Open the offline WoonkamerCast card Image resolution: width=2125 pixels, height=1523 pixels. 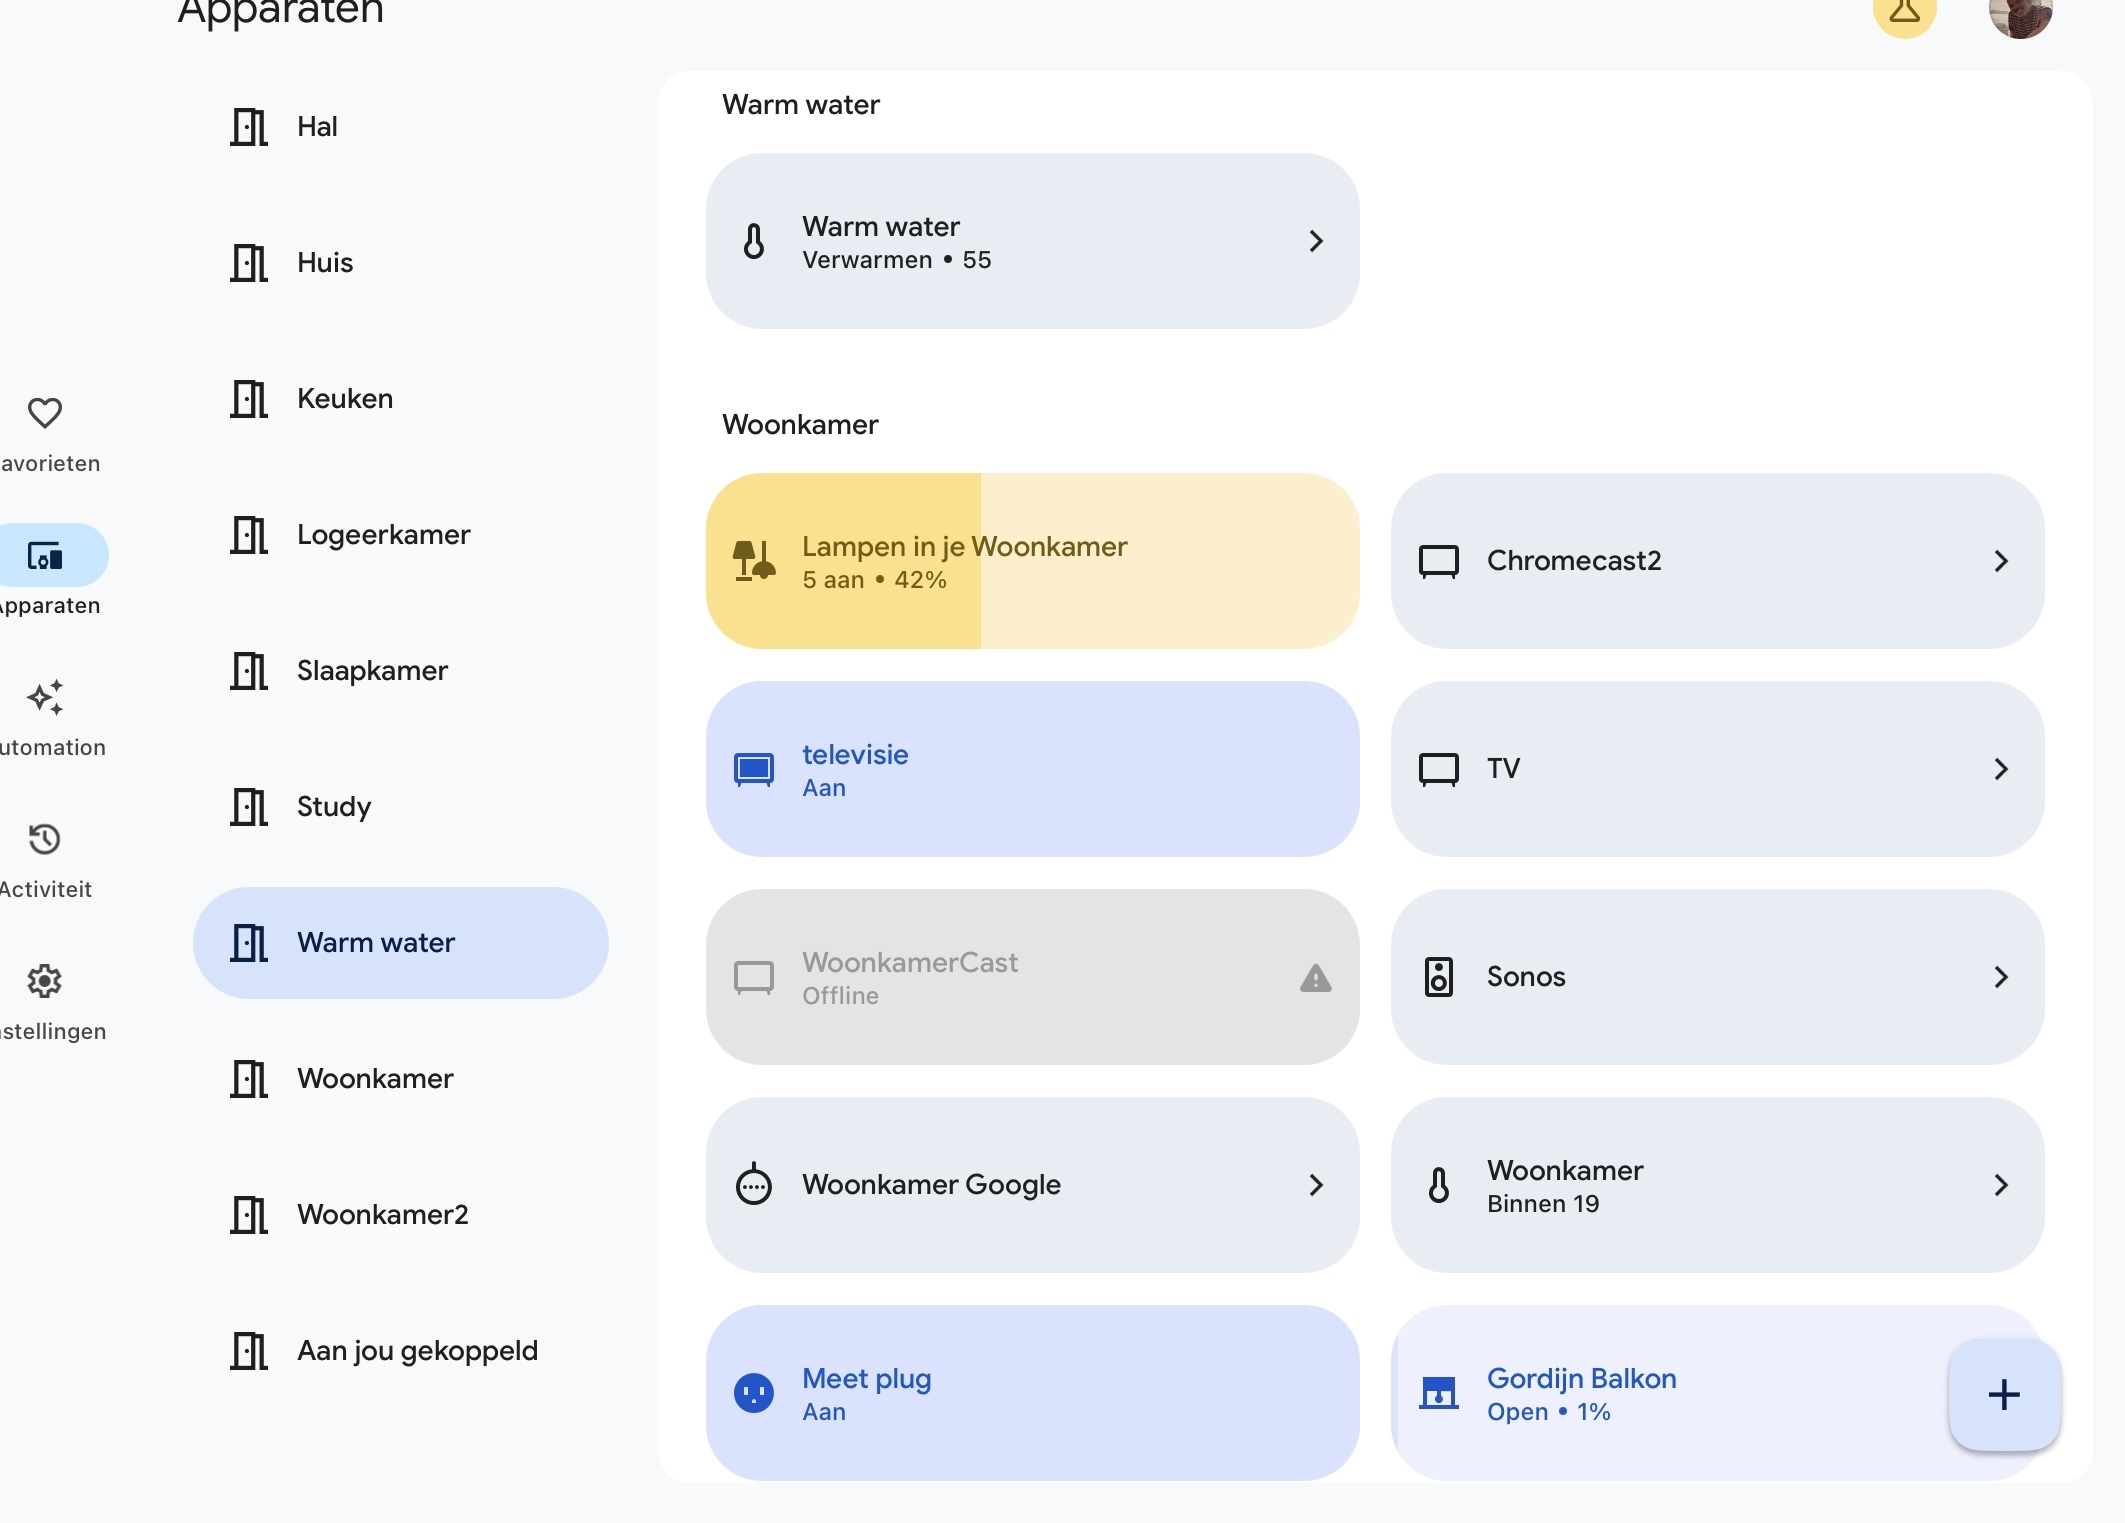tap(1032, 977)
